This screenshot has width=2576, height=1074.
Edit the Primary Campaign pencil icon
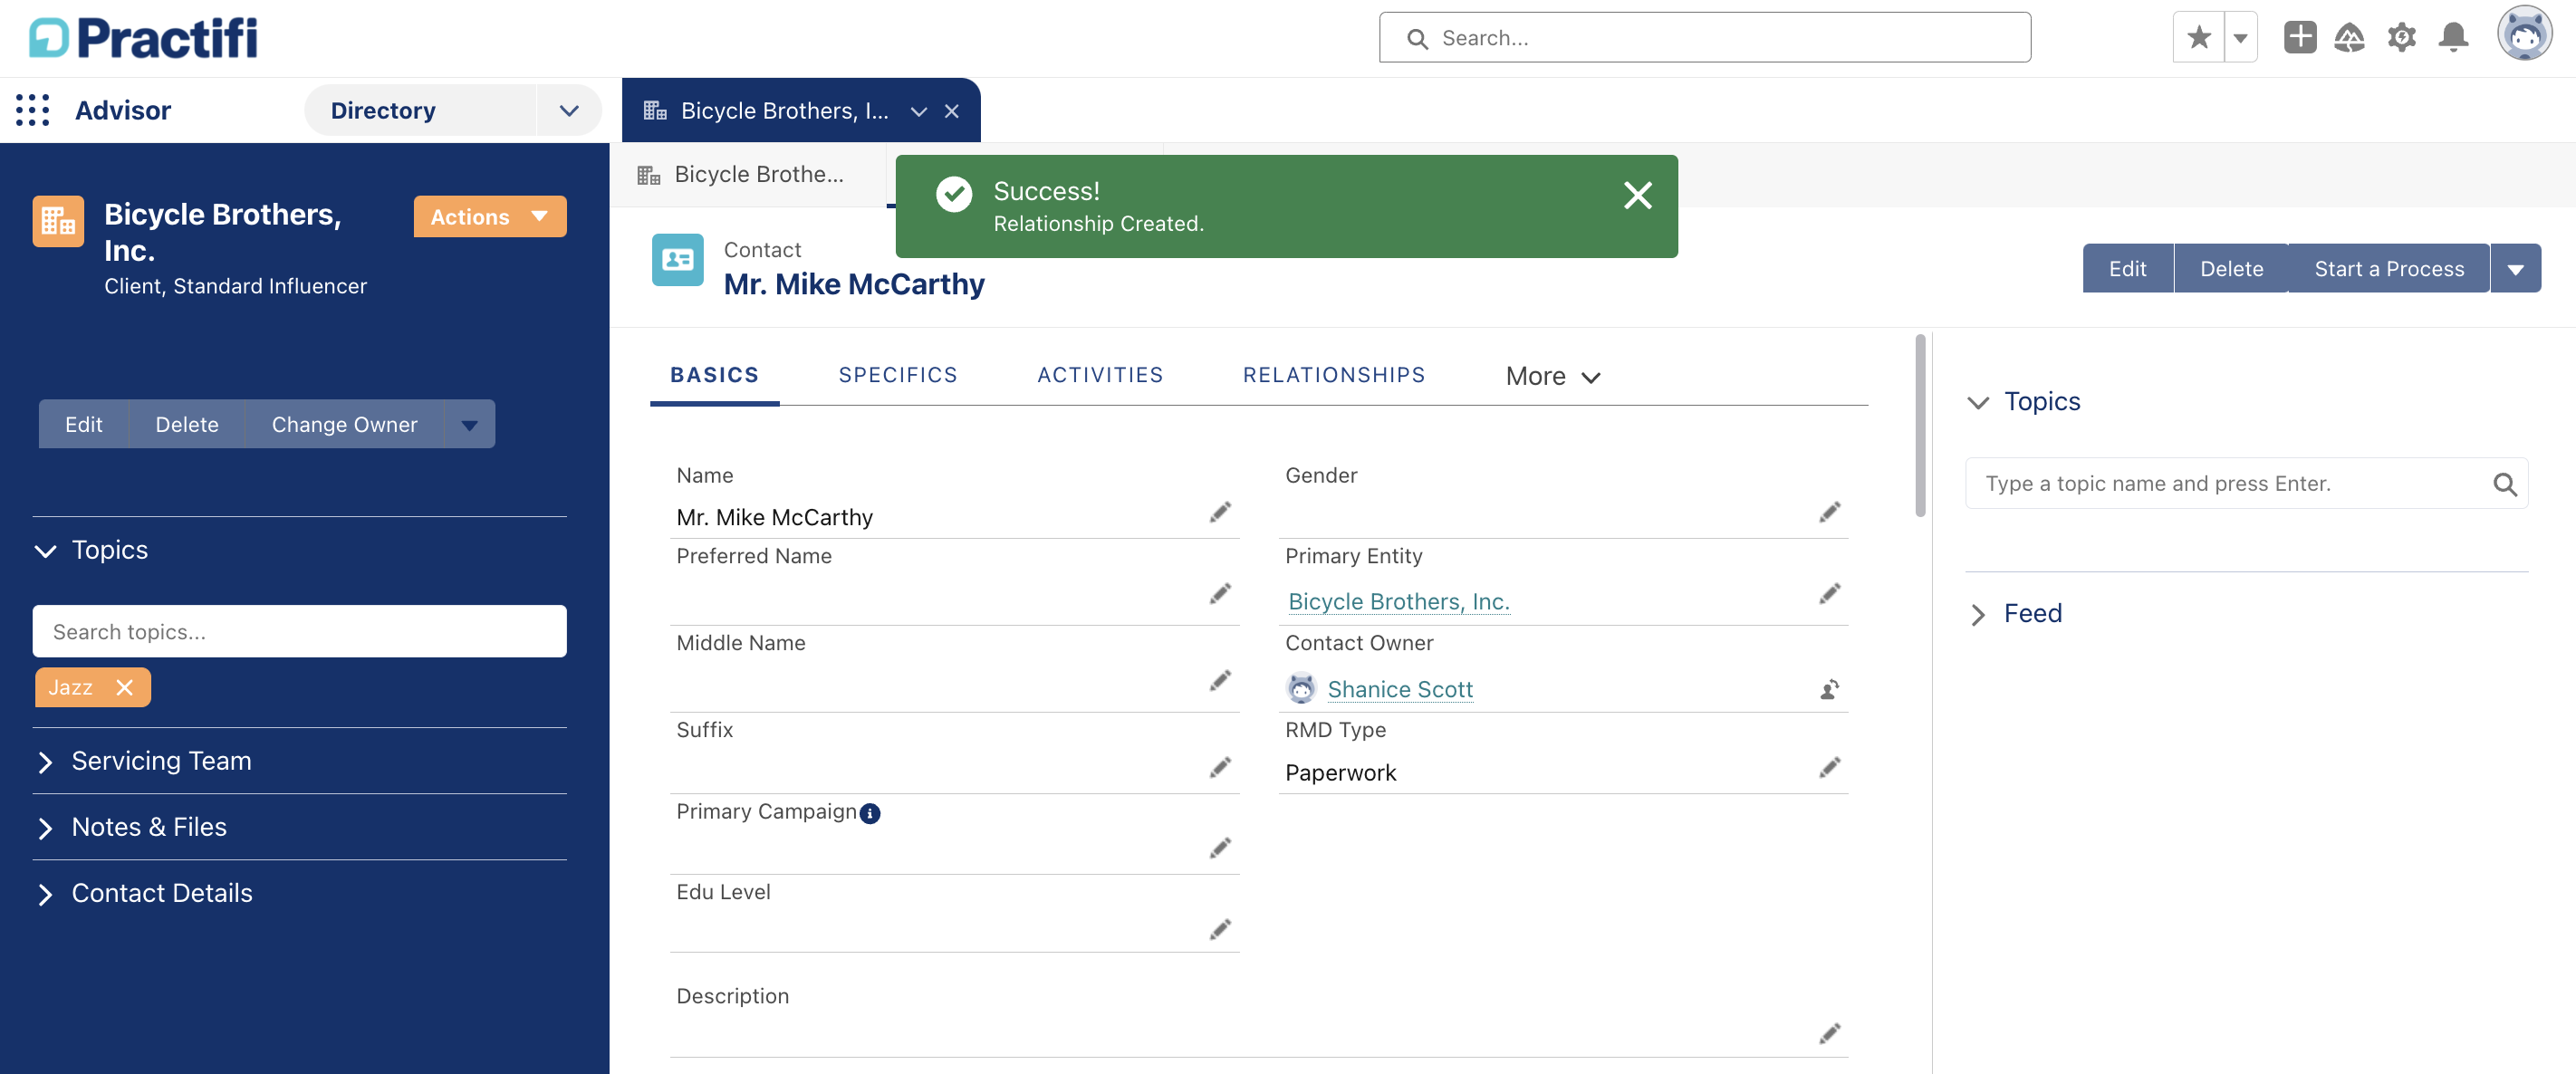(1220, 849)
